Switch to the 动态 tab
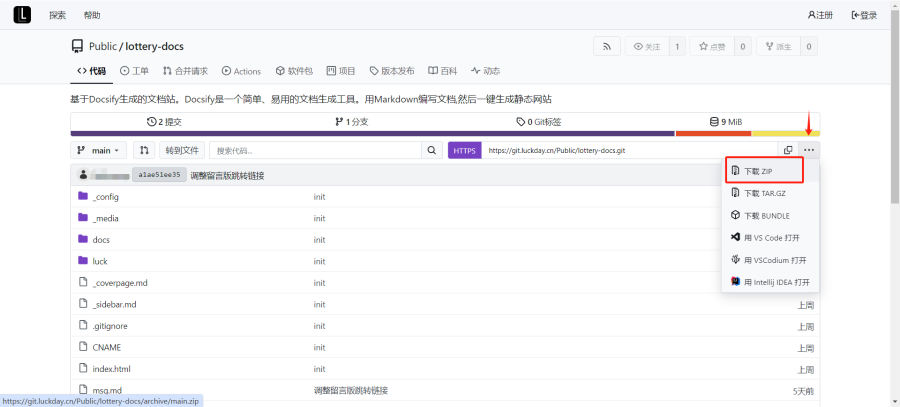 [486, 71]
